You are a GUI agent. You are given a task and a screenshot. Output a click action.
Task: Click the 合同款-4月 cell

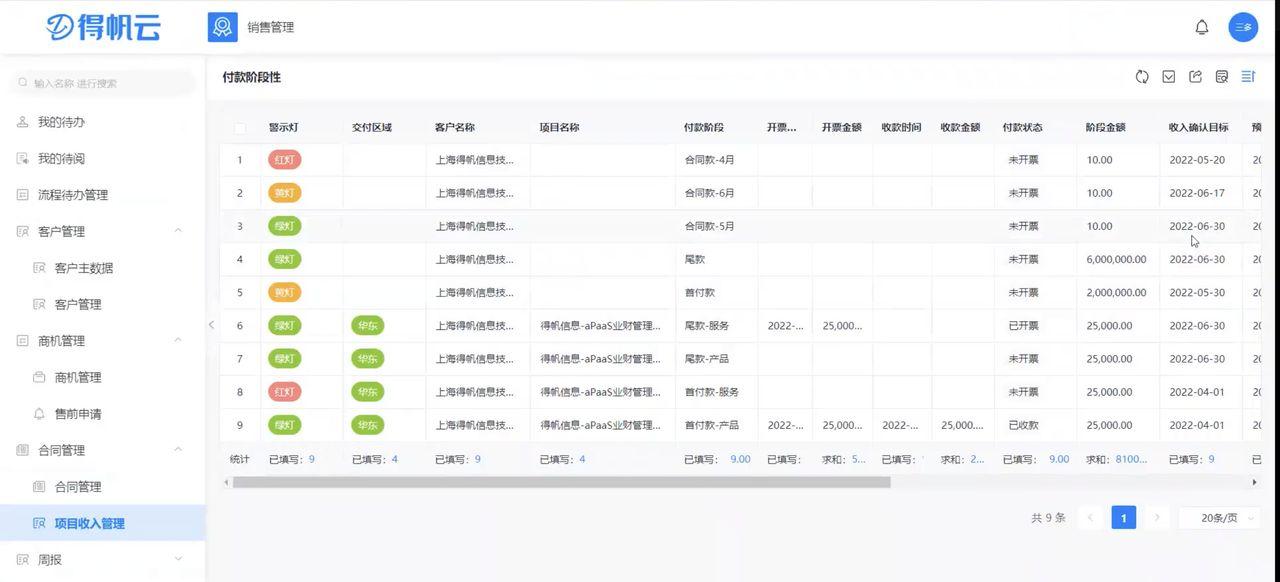[709, 160]
